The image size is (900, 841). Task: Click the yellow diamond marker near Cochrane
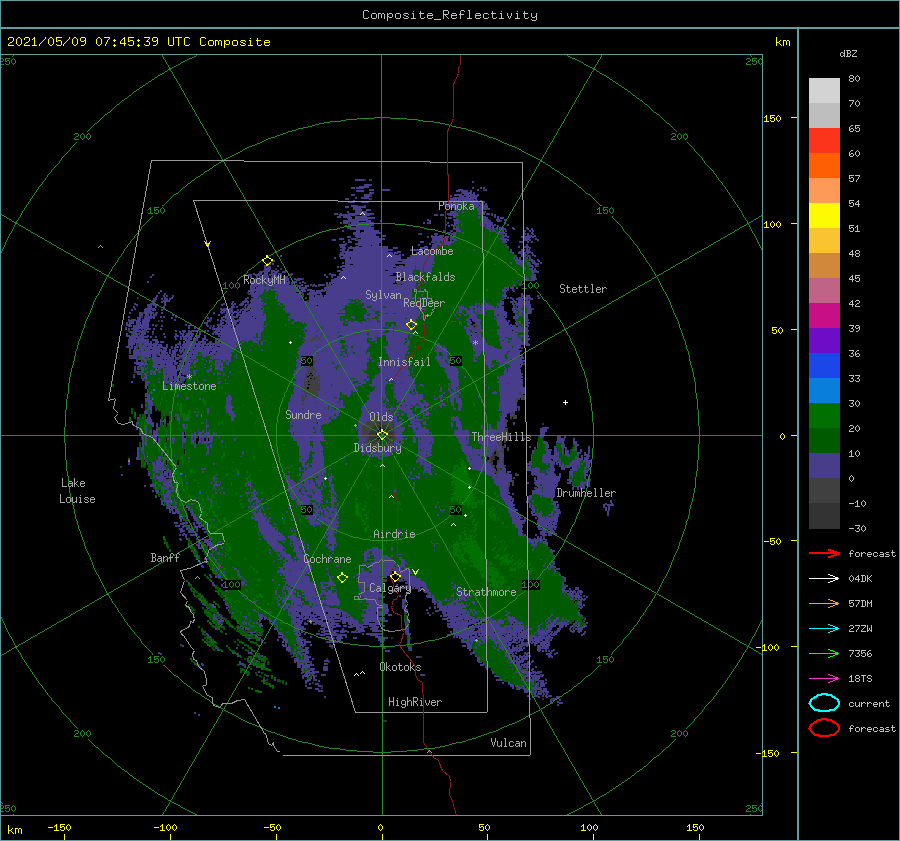point(343,577)
